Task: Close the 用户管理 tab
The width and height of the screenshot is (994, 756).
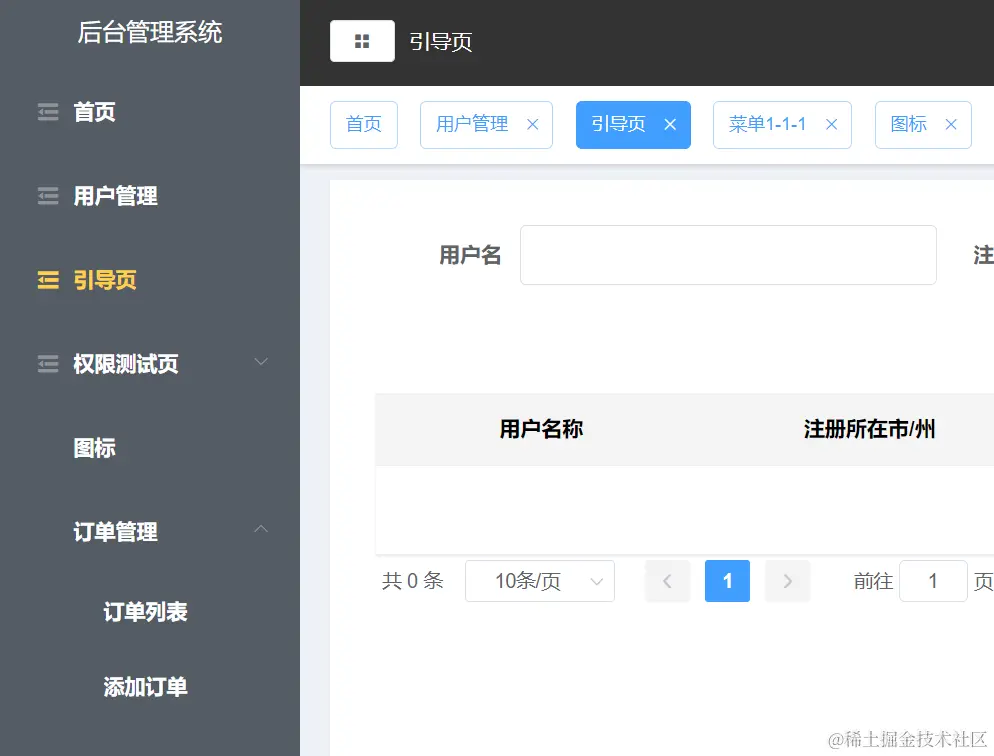Action: 532,125
